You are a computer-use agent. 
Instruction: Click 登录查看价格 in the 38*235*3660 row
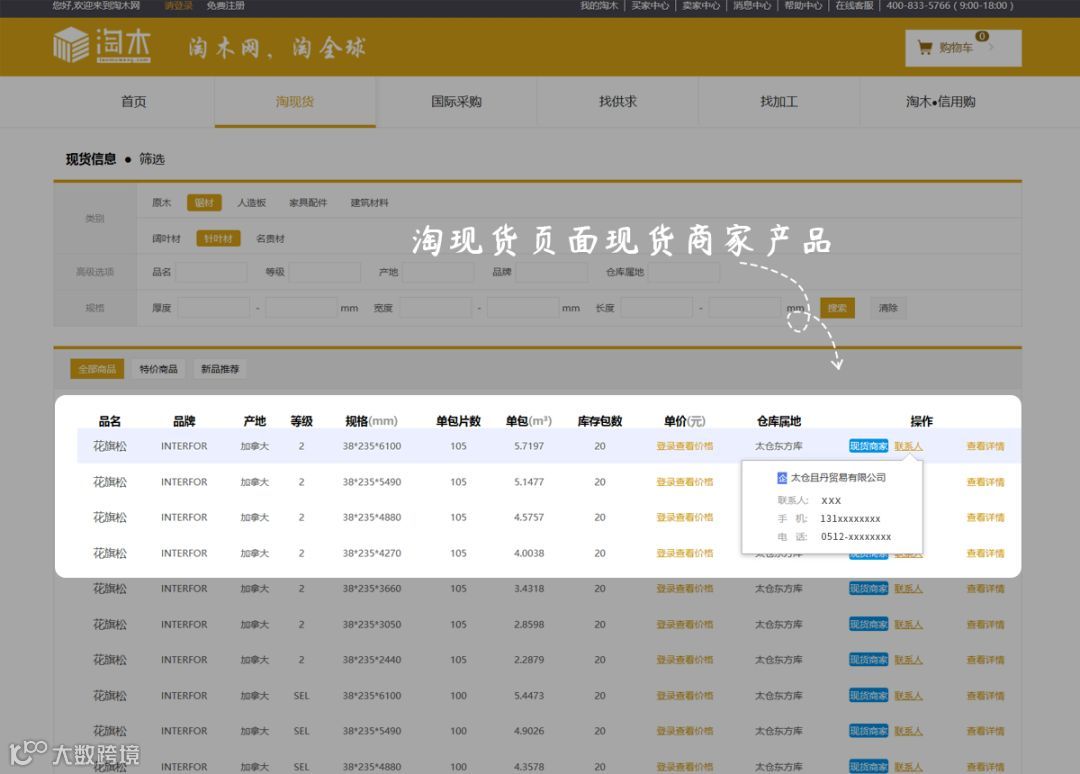685,589
